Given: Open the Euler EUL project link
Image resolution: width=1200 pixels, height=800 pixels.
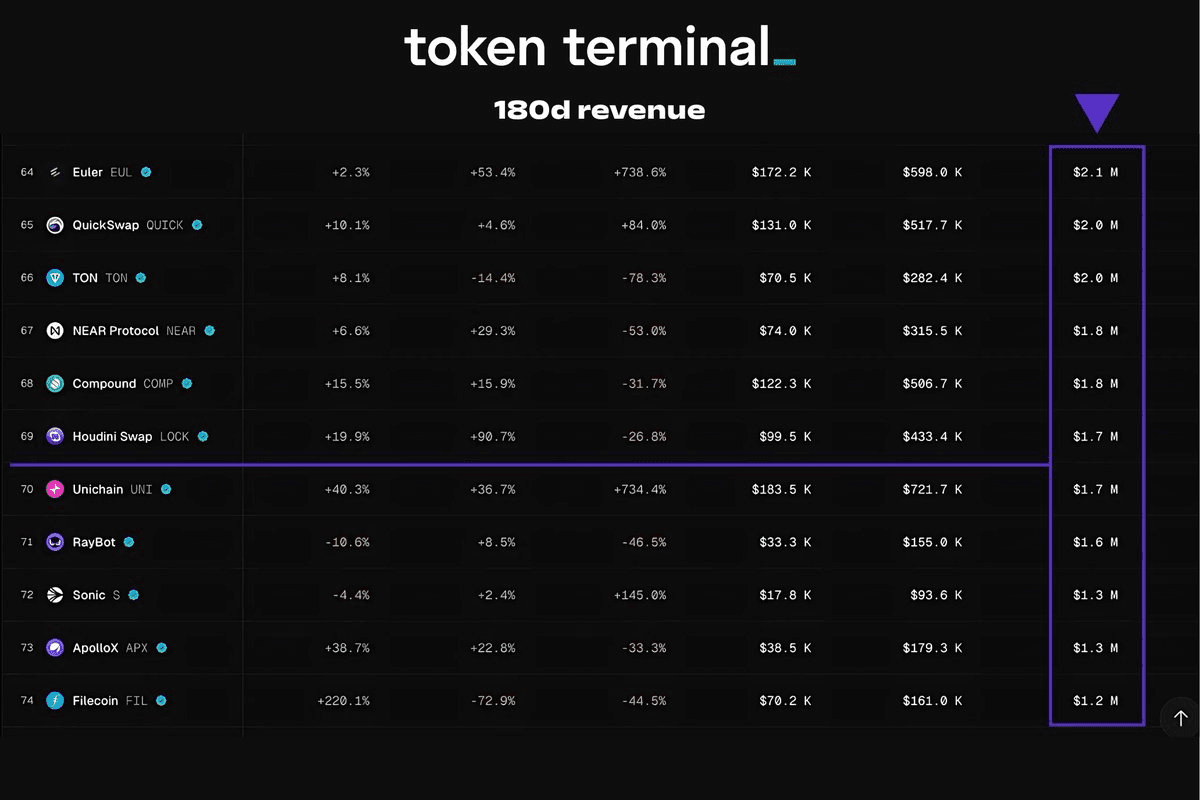Looking at the screenshot, I should 102,172.
